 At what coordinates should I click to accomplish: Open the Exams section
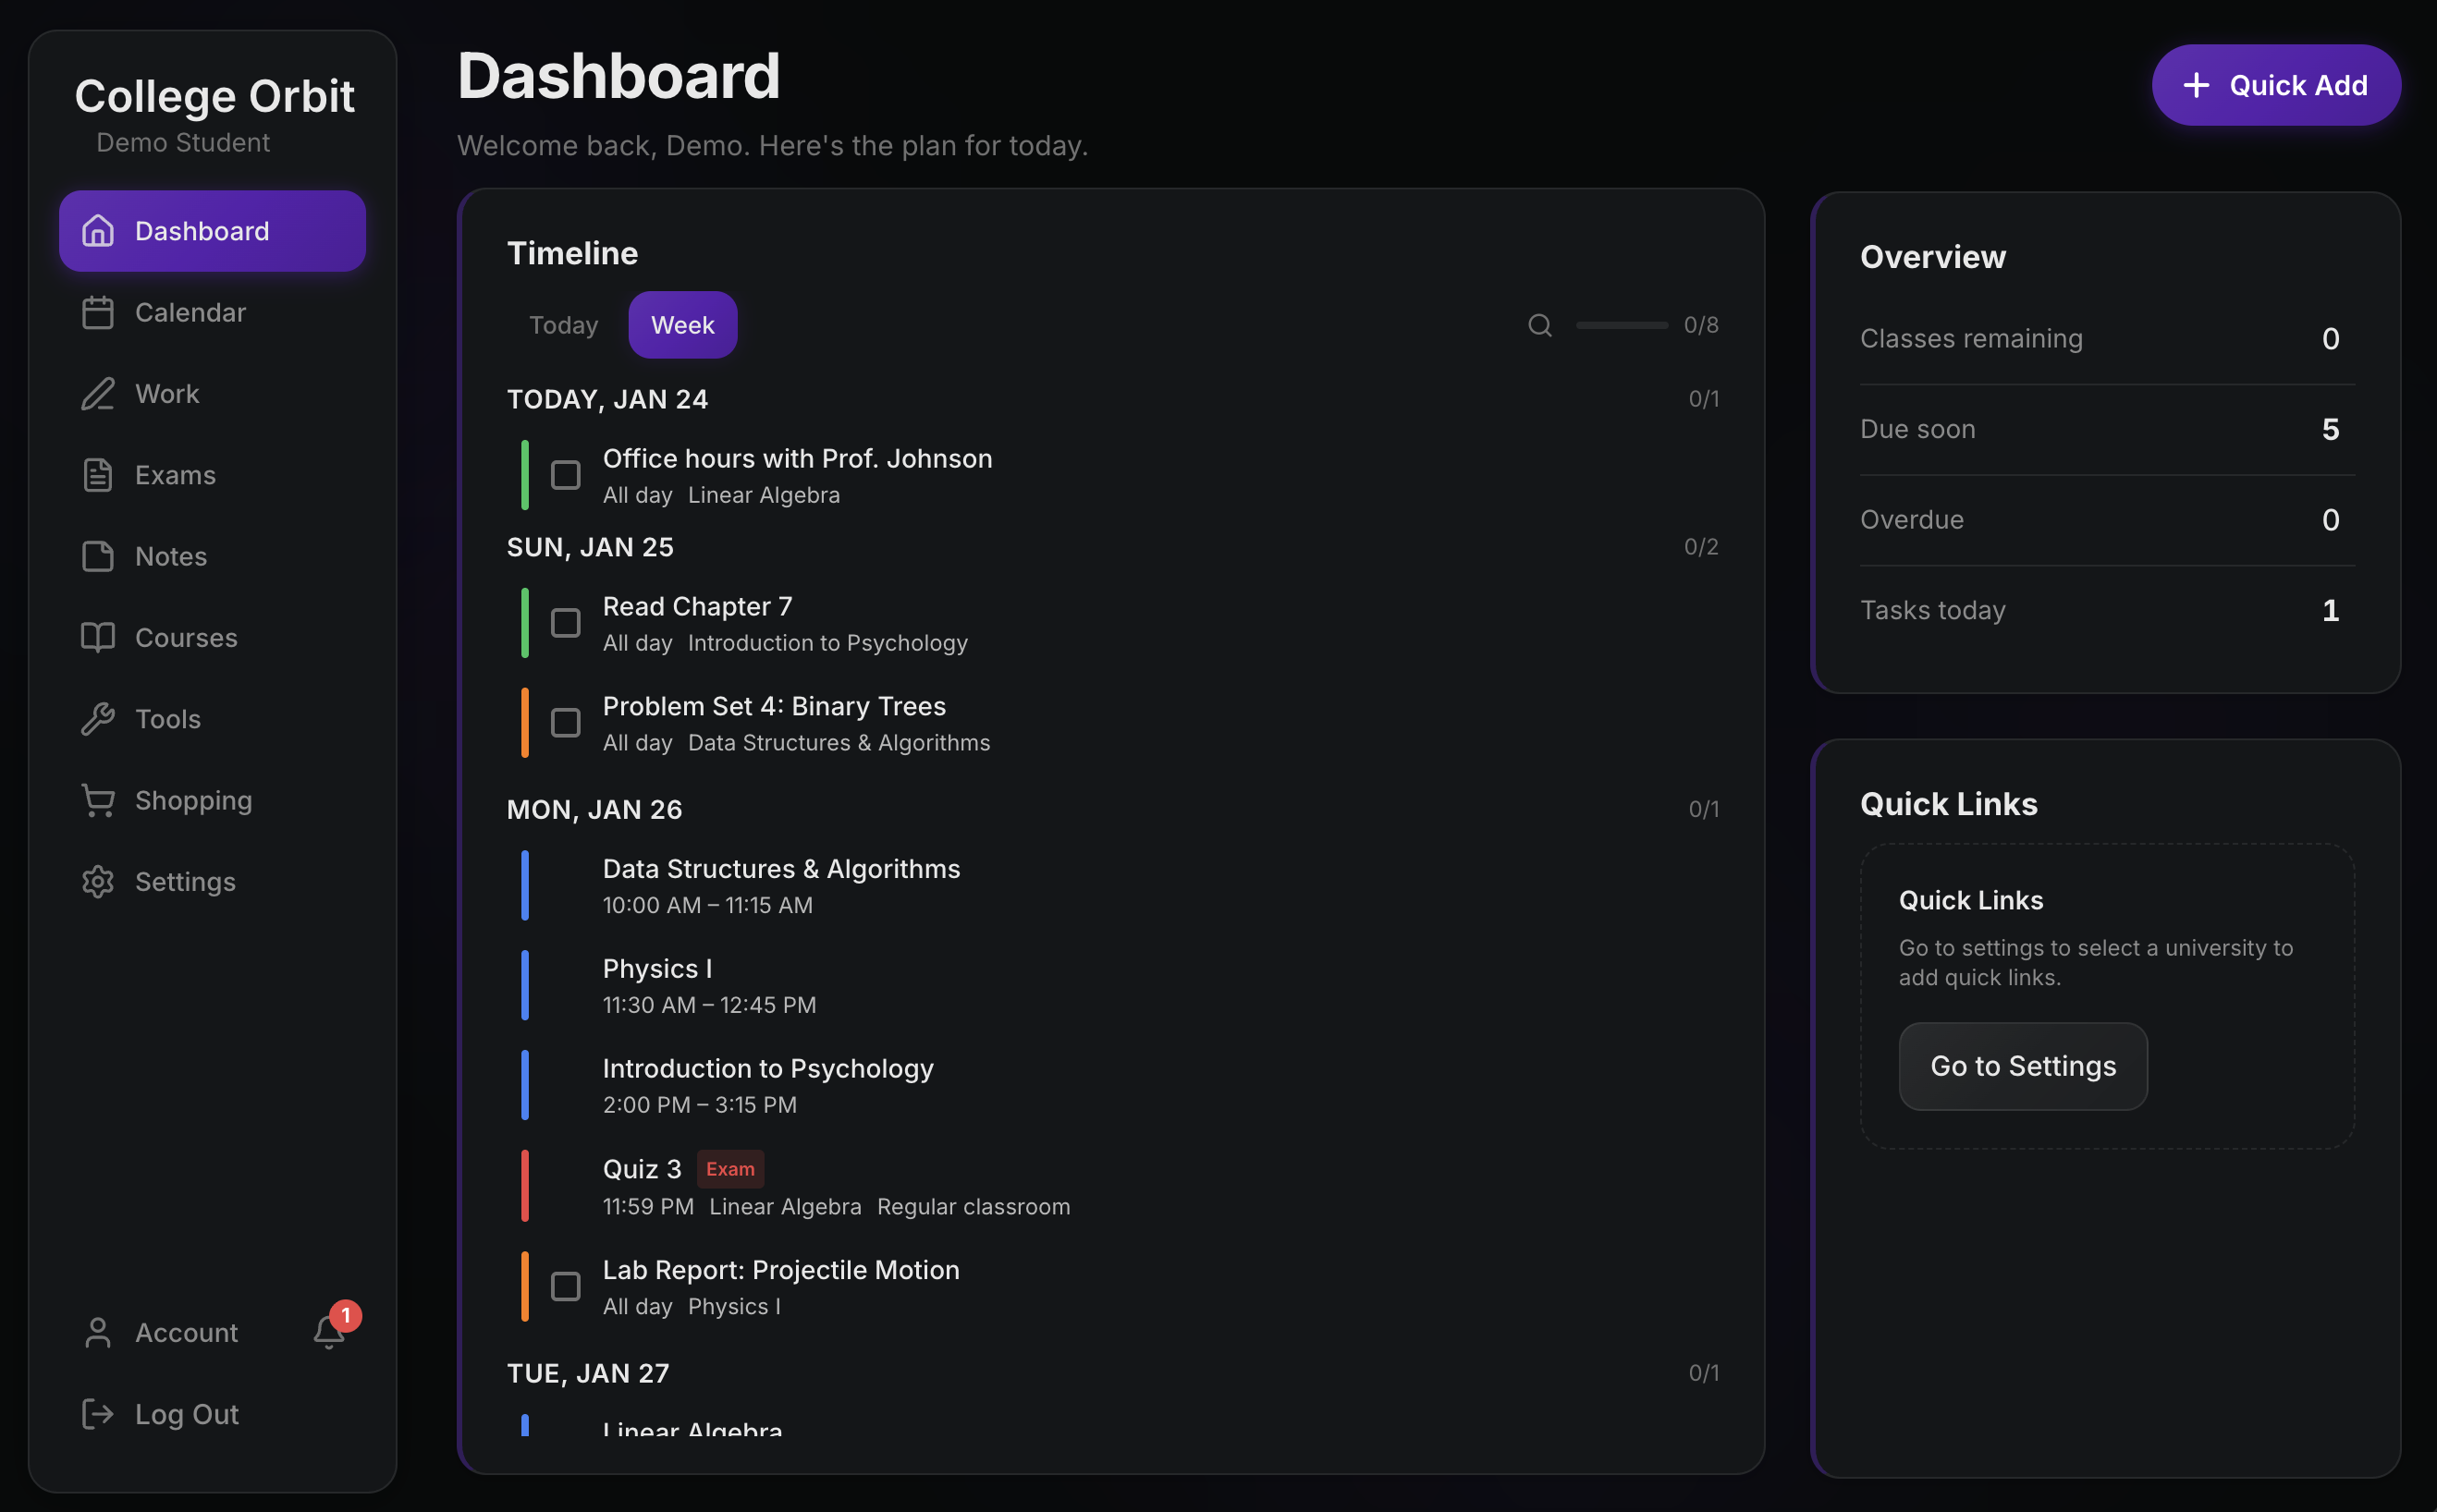coord(175,475)
